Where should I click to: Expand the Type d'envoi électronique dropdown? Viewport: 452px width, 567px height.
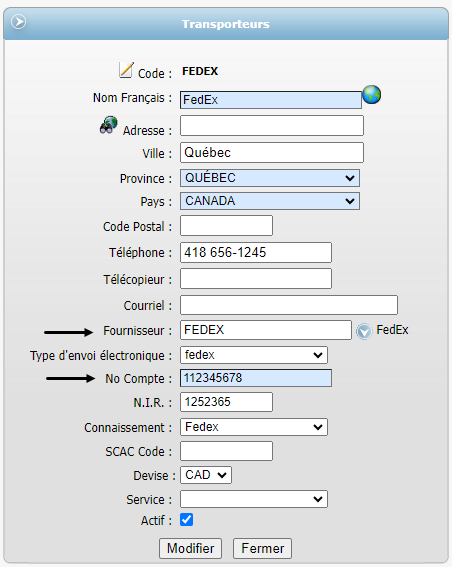[x=254, y=355]
